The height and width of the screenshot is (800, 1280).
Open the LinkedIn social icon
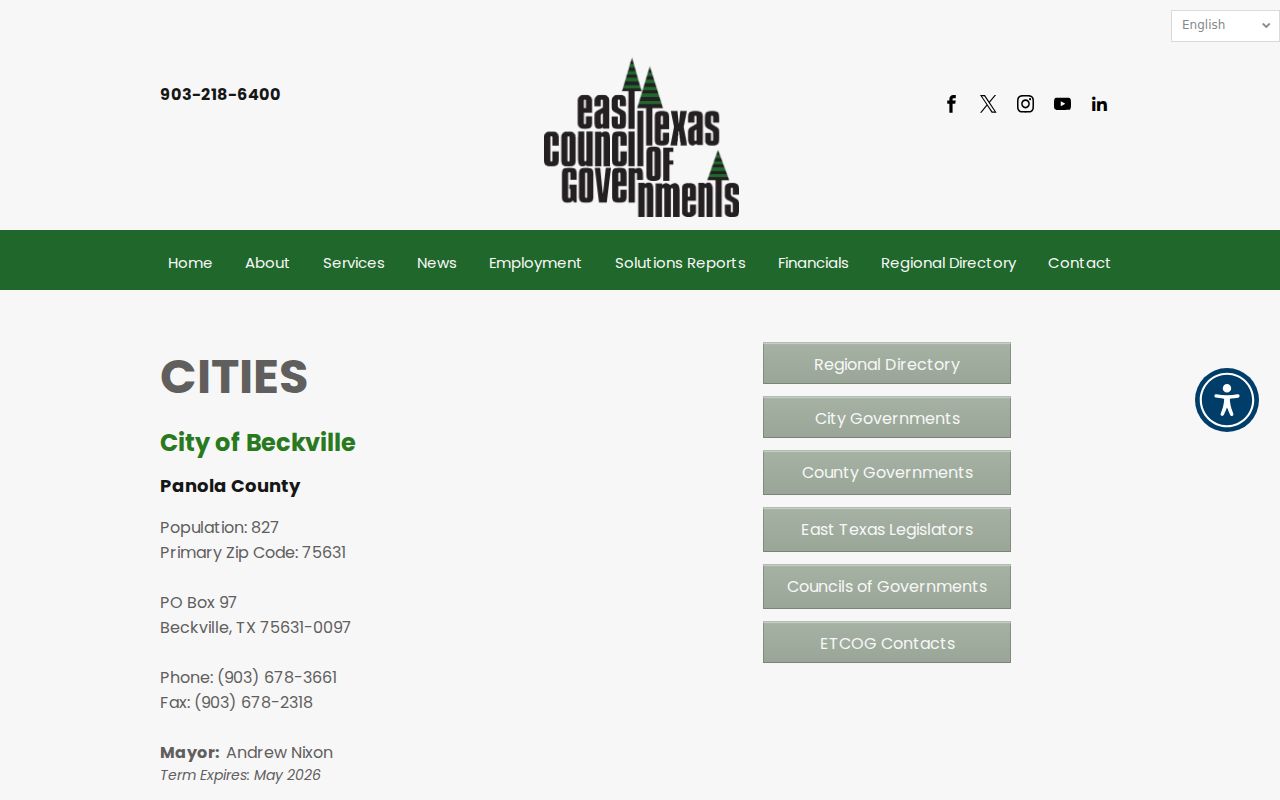[1099, 104]
